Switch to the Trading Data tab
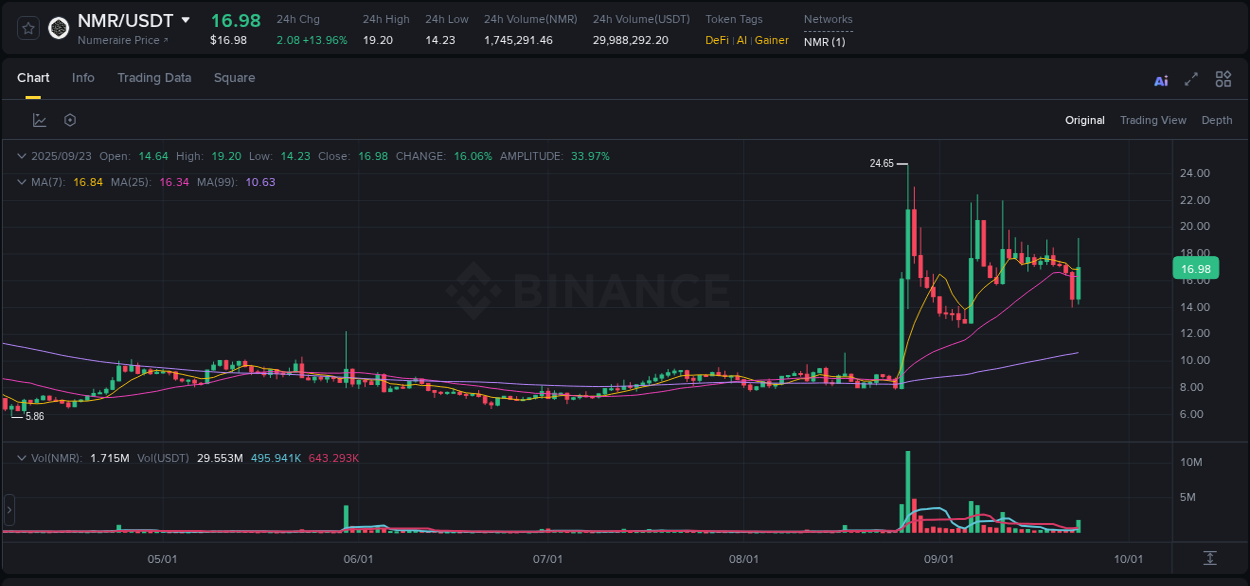Image resolution: width=1250 pixels, height=586 pixels. 154,77
